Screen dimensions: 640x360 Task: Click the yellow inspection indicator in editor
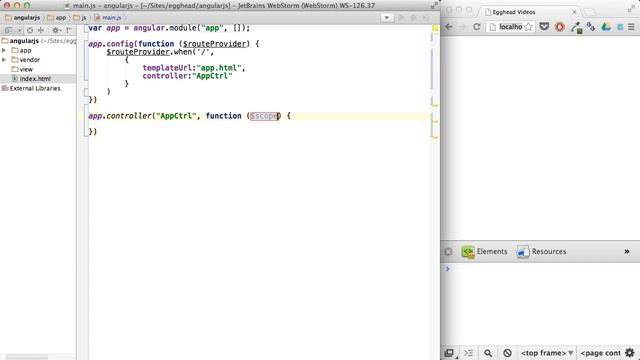435,29
